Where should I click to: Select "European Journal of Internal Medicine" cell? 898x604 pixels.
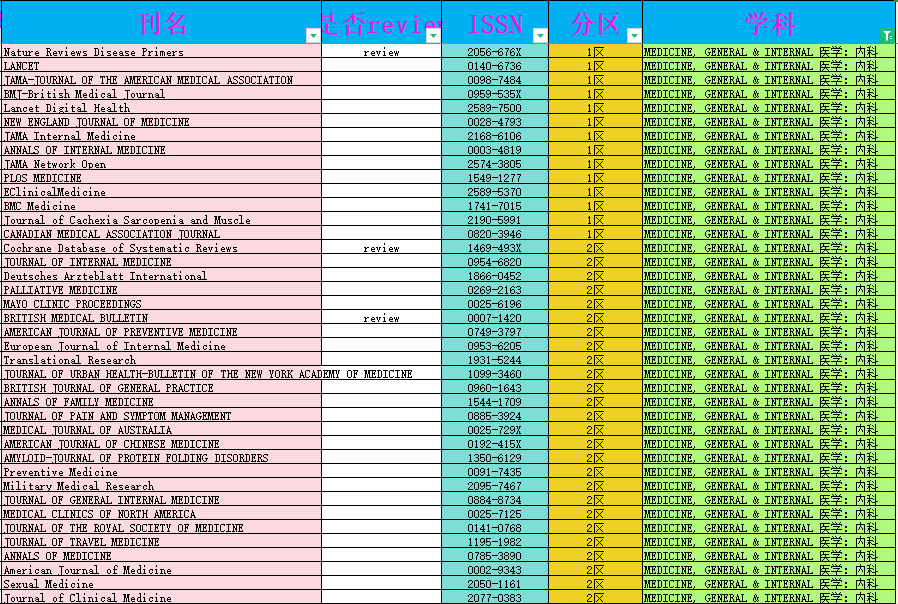coord(162,346)
